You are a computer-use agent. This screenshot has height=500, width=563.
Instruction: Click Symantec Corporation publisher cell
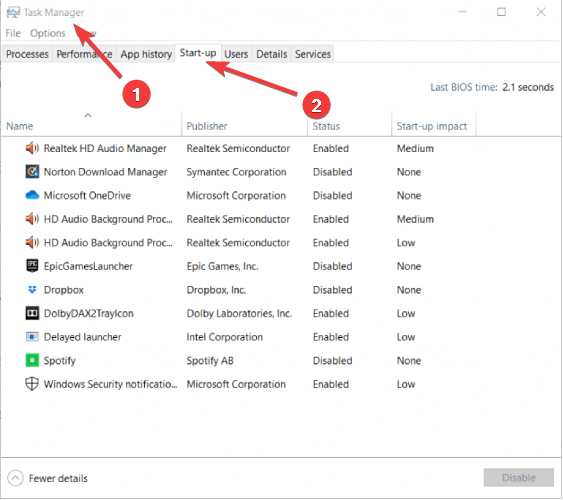click(x=236, y=172)
